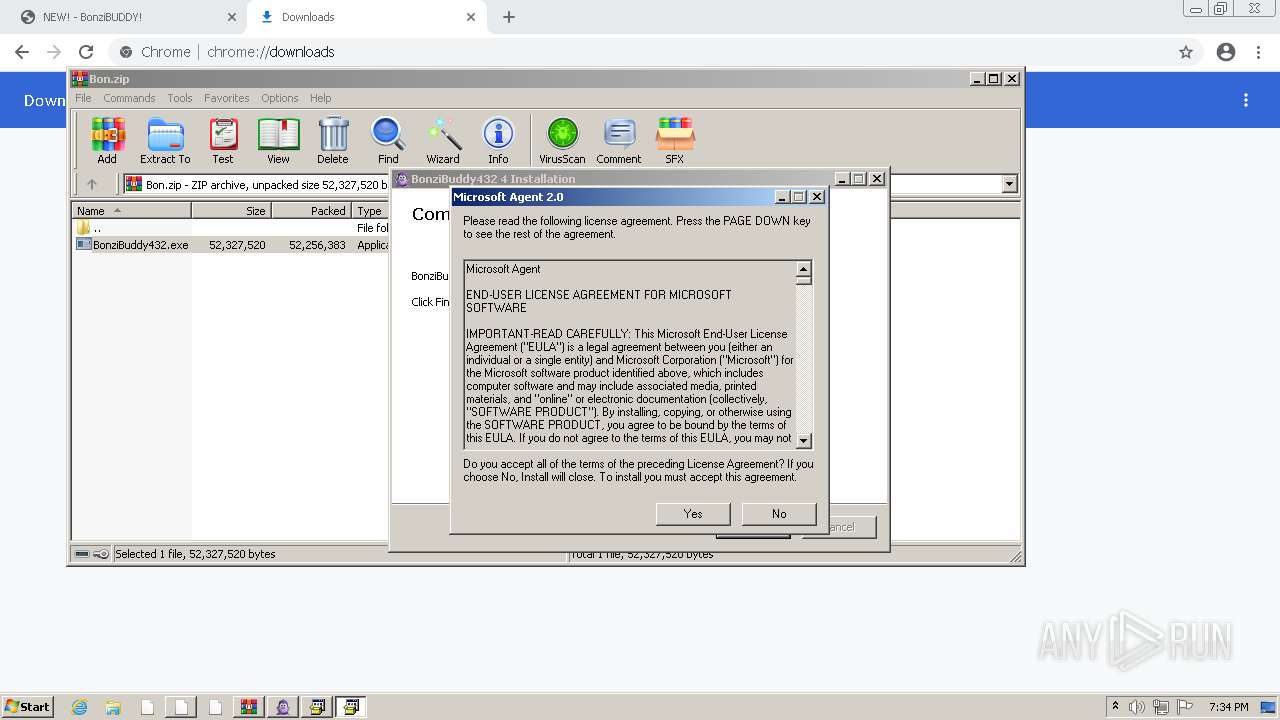Screen dimensions: 1280x720
Task: Click WinRAR taskbar button
Action: (x=249, y=707)
